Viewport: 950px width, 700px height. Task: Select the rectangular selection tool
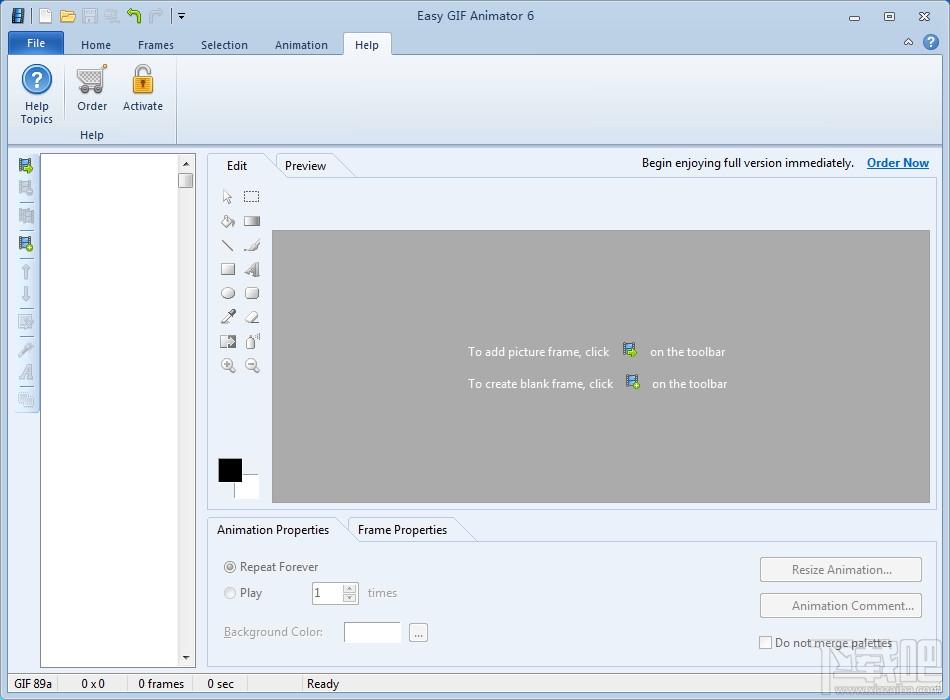tap(251, 196)
